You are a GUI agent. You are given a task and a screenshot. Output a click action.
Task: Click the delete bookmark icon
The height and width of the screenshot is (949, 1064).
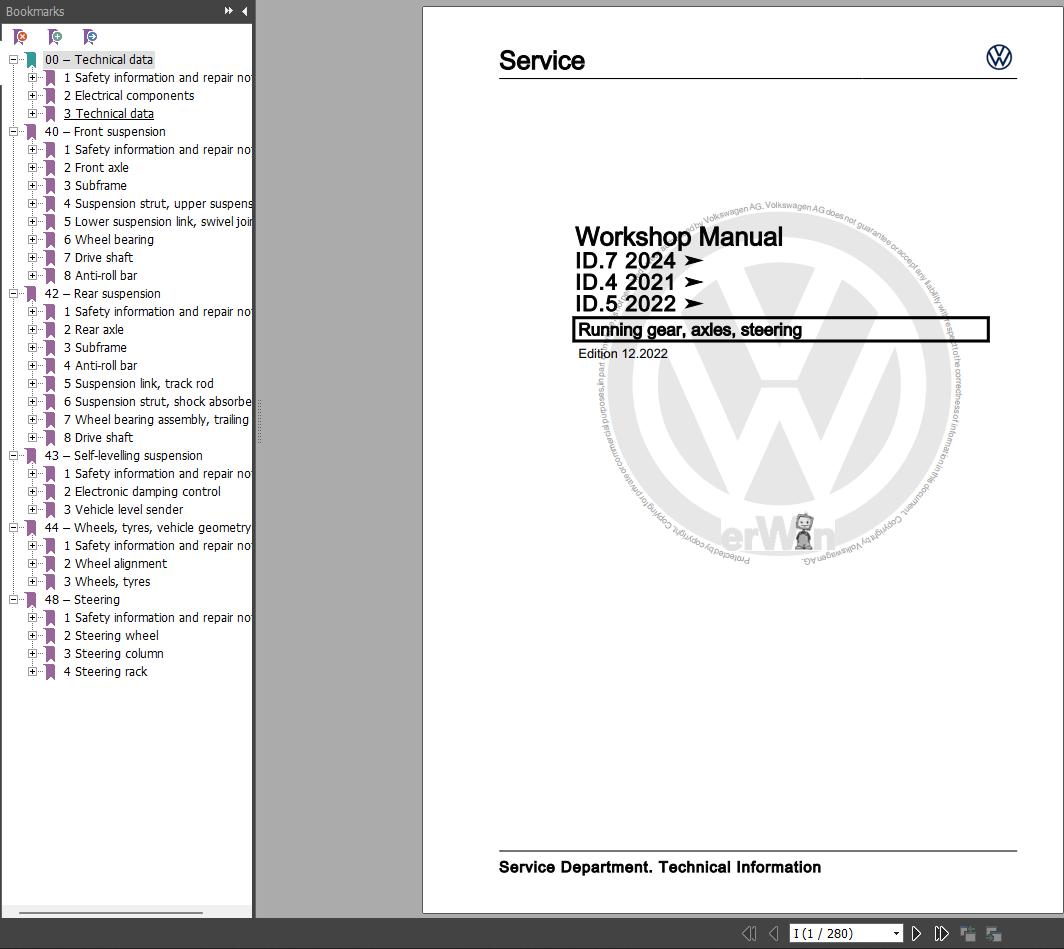tap(20, 37)
